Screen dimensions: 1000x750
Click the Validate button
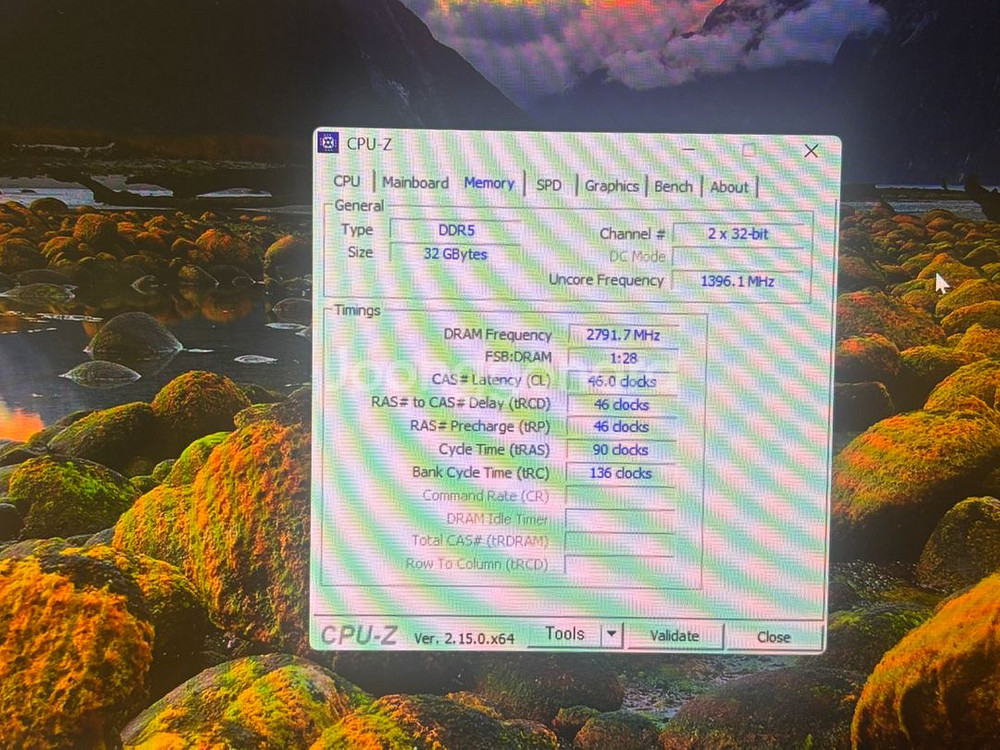pos(674,636)
